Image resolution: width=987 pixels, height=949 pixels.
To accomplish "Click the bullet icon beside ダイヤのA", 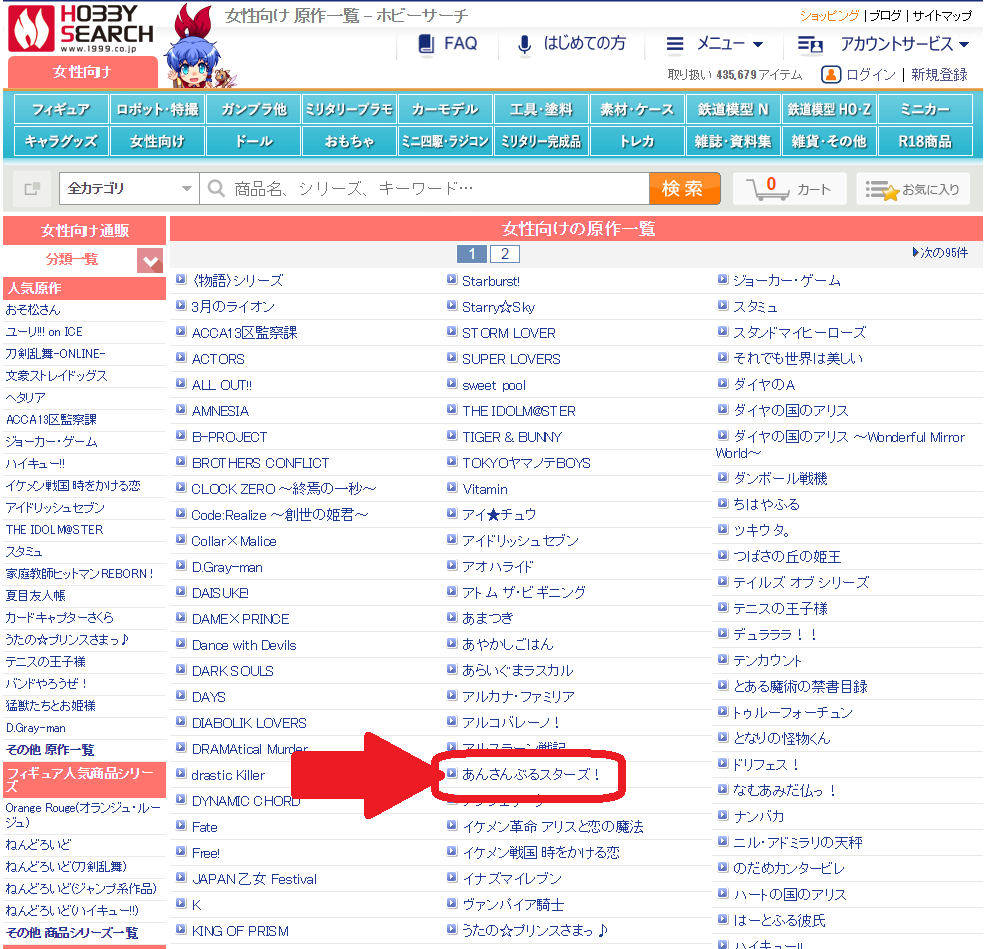I will [723, 383].
